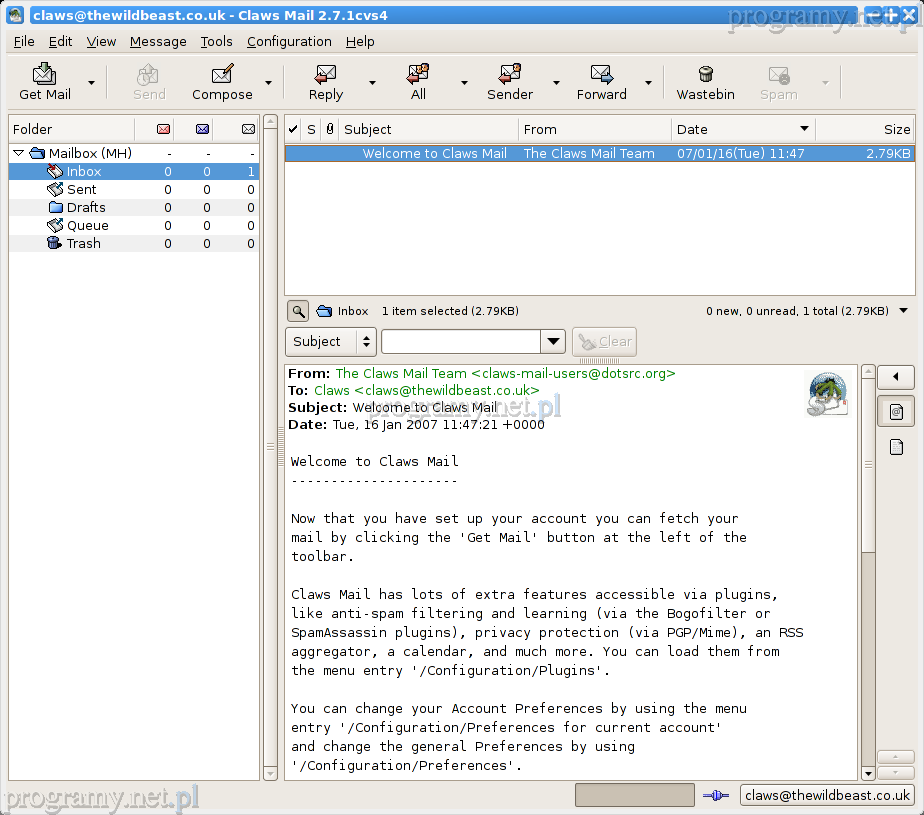
Task: Click the claws@thewildbeast.co.uk account button
Action: click(827, 796)
